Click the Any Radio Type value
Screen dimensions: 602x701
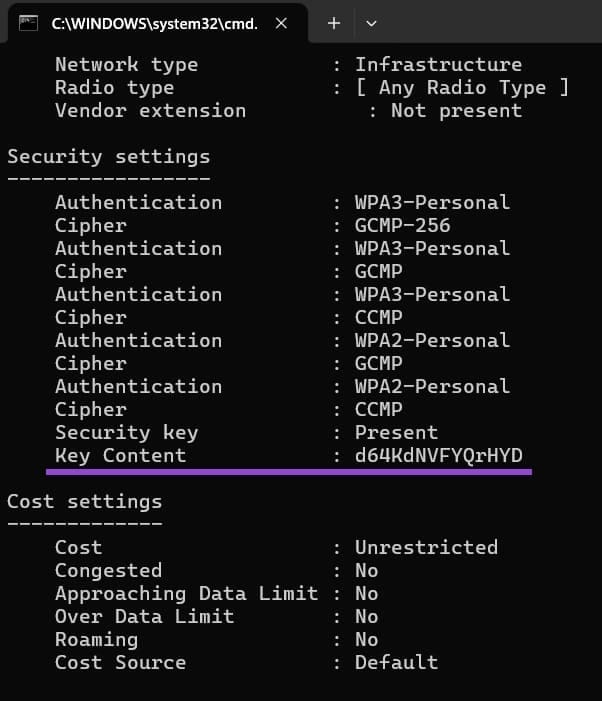click(462, 88)
